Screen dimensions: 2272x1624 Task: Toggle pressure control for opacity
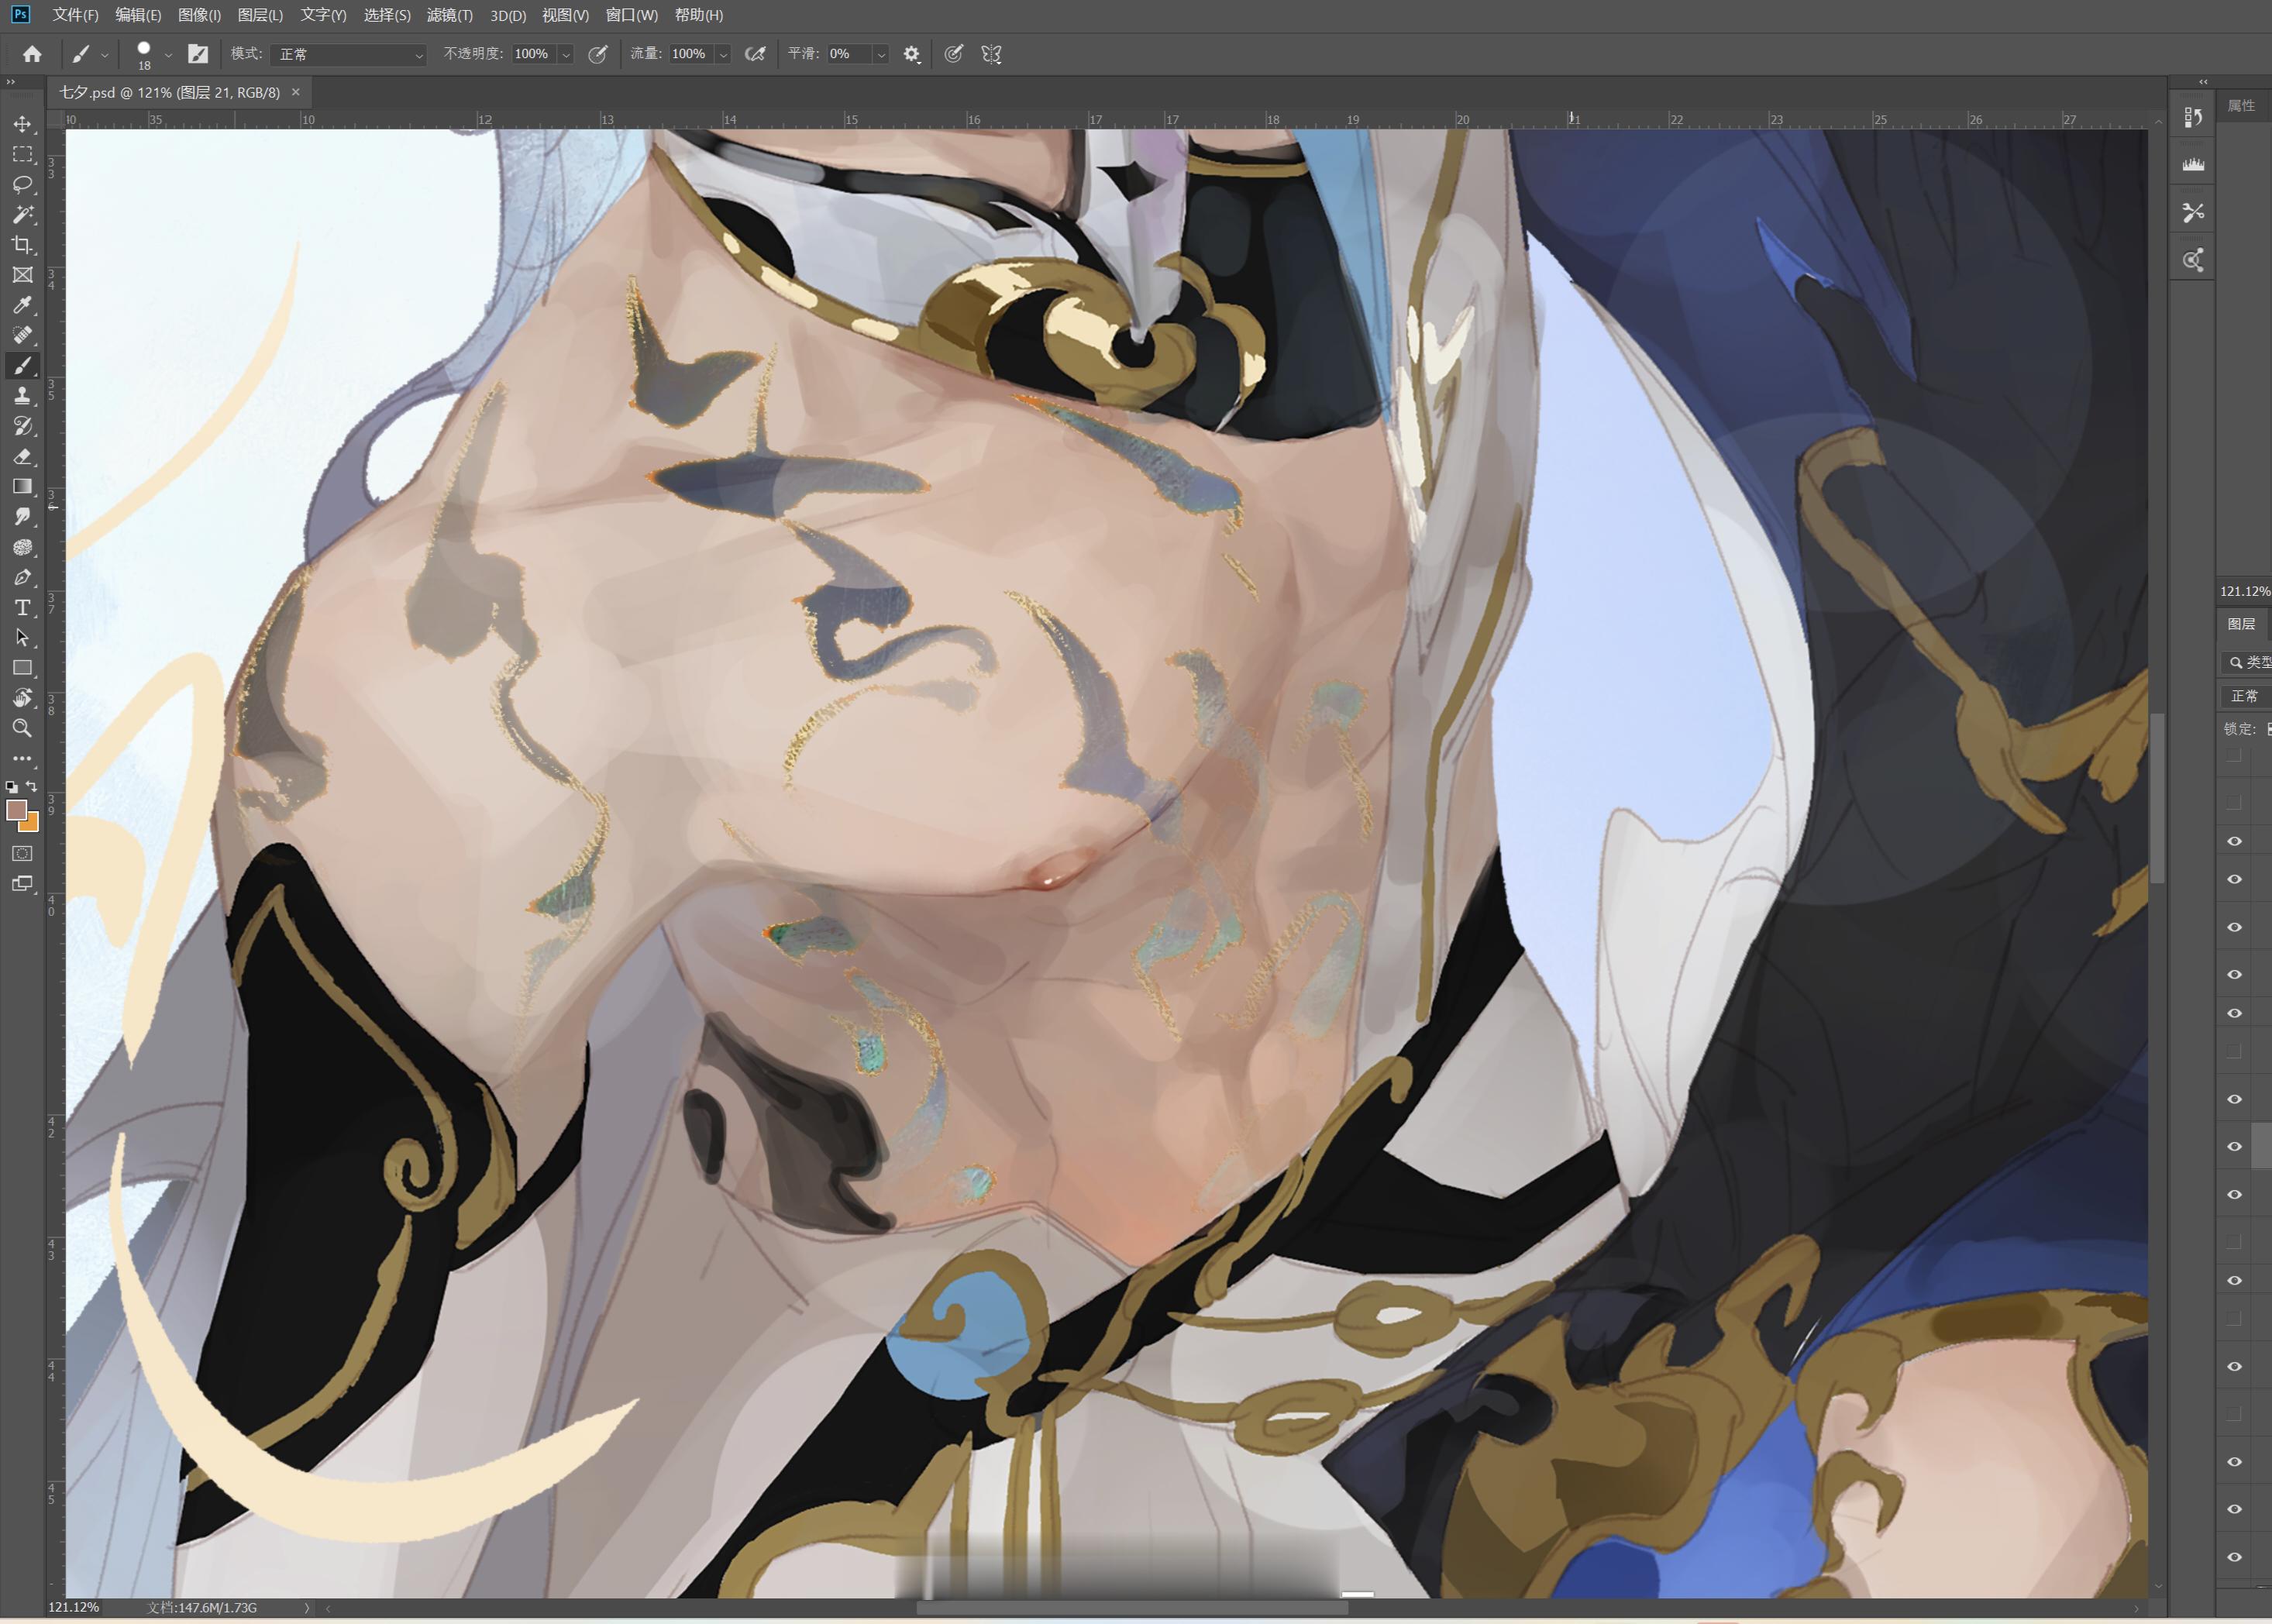coord(598,54)
